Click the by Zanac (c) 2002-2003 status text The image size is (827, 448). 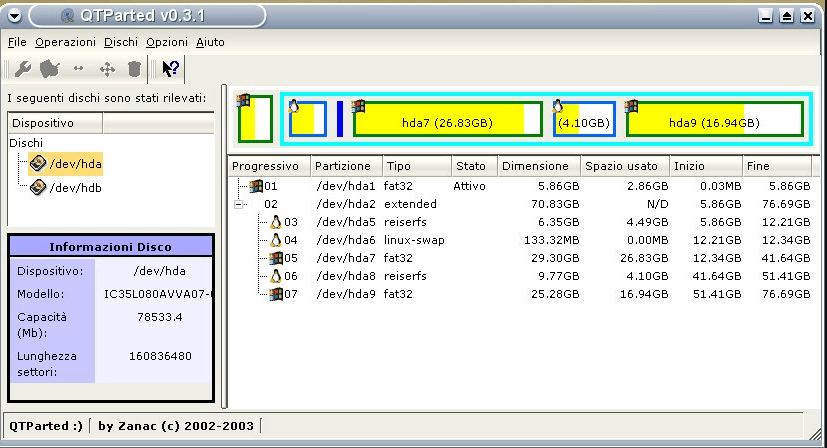click(x=176, y=426)
